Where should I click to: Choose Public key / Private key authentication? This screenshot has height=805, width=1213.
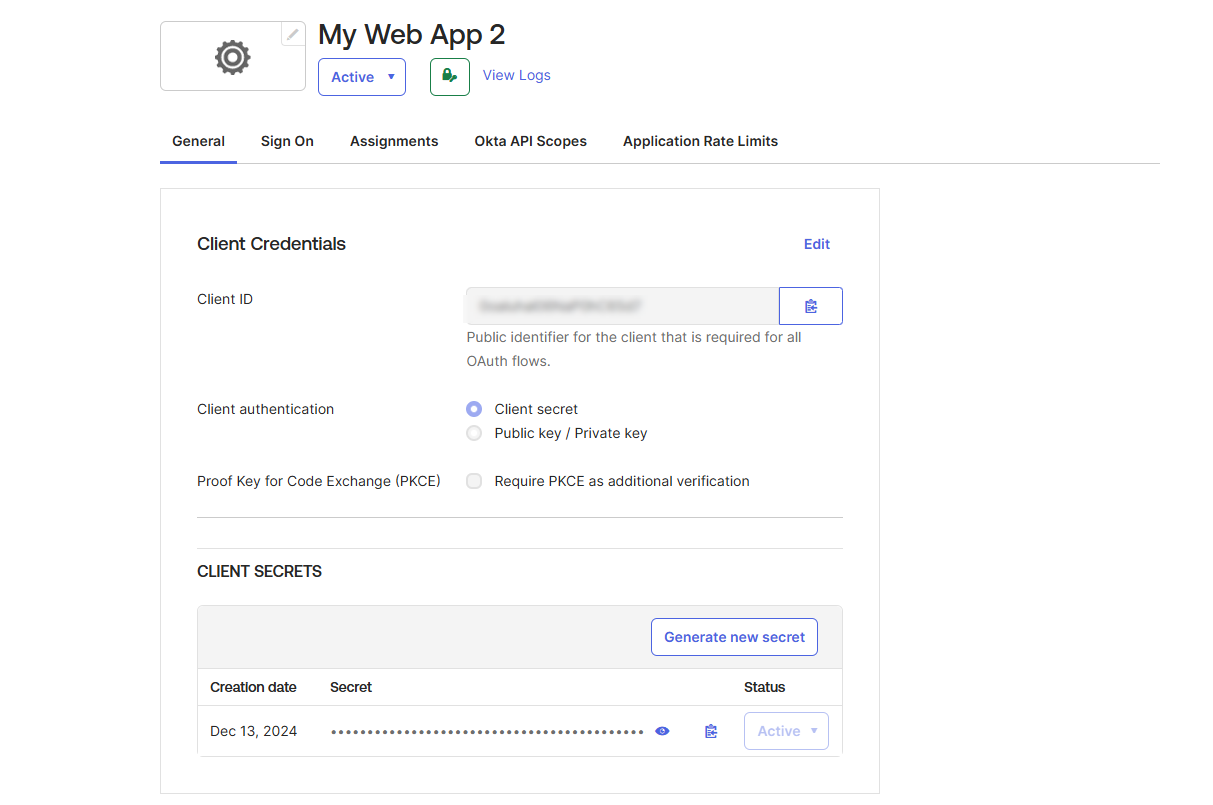[x=474, y=433]
